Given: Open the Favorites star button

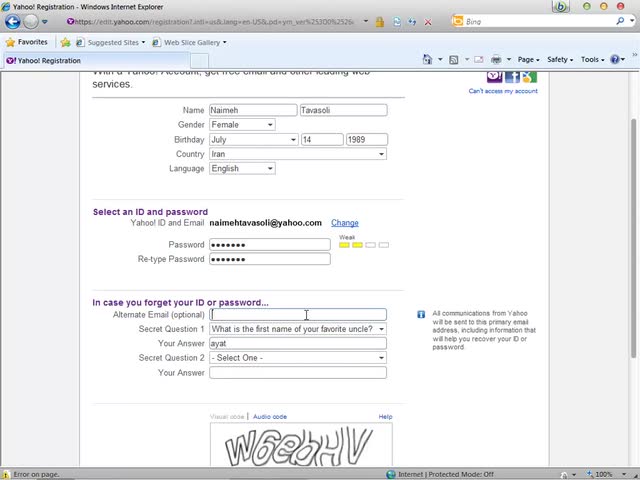Looking at the screenshot, I should [27, 42].
